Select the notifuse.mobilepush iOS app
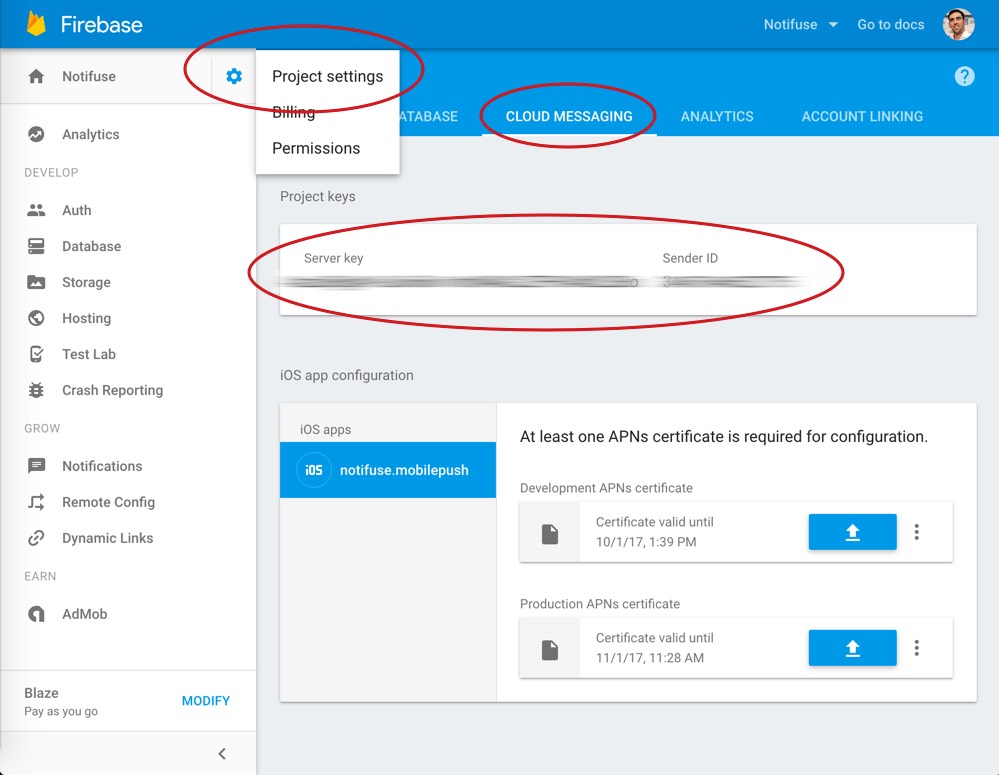 388,470
